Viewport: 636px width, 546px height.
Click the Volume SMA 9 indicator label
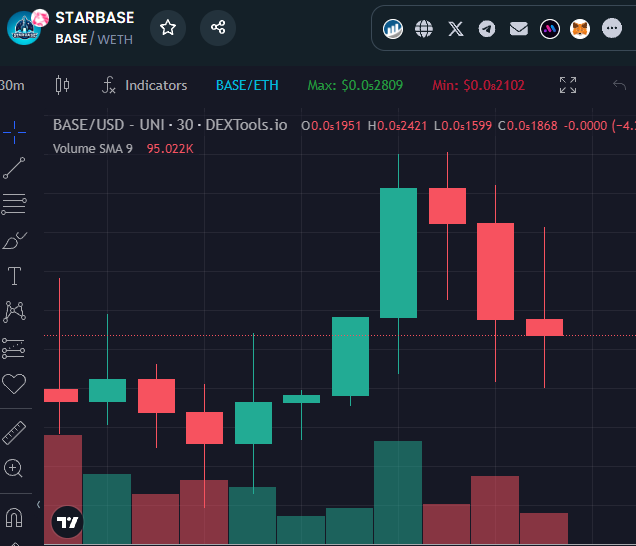(x=92, y=148)
